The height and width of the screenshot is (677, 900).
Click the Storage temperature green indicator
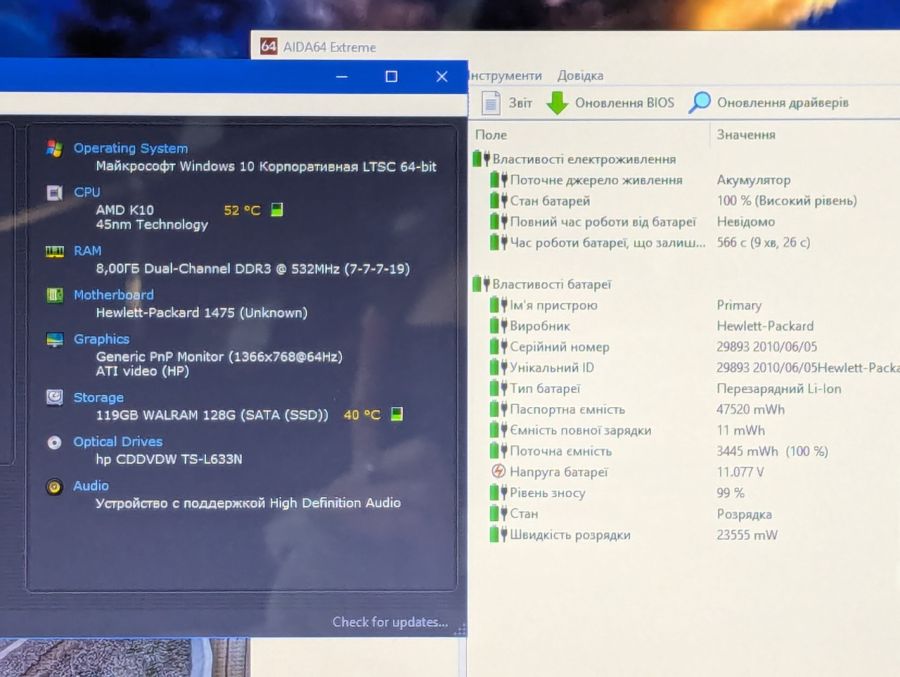(x=397, y=414)
